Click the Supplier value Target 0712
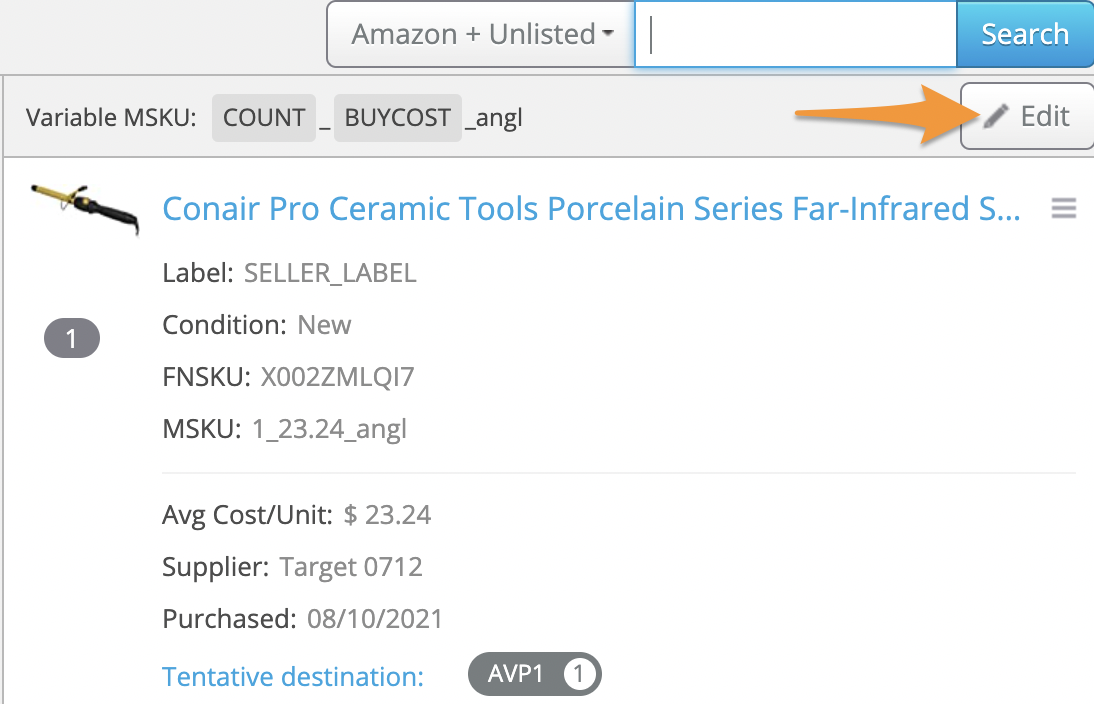1094x704 pixels. [351, 567]
